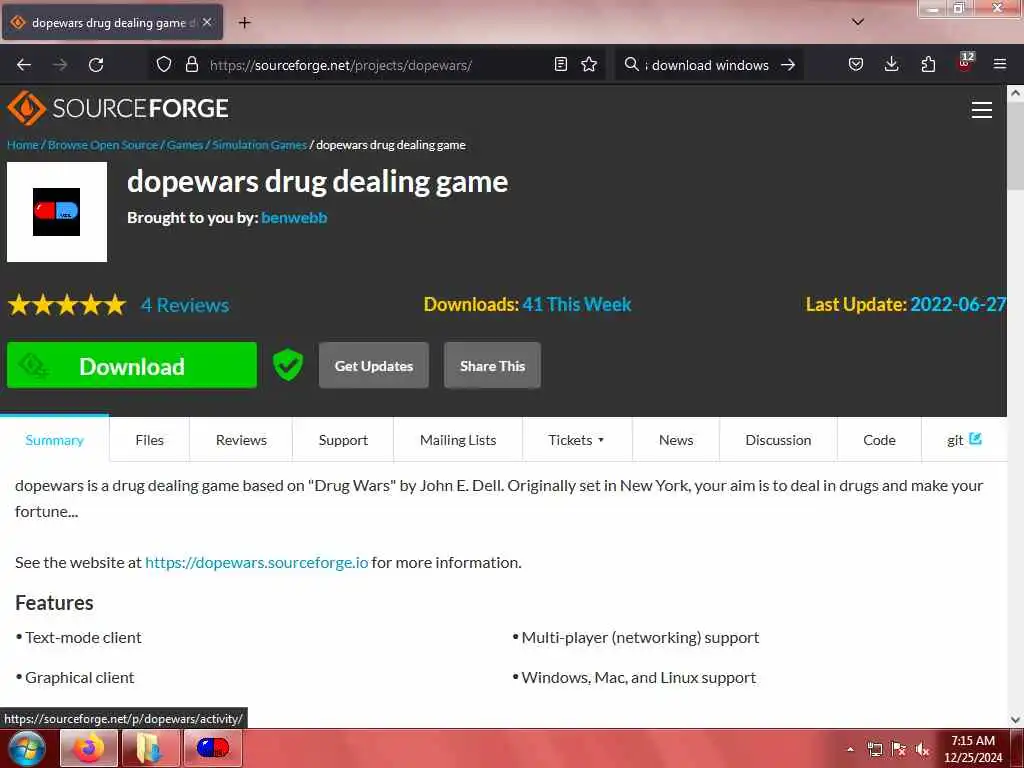Click the padlock site info icon
The height and width of the screenshot is (768, 1024).
[191, 64]
